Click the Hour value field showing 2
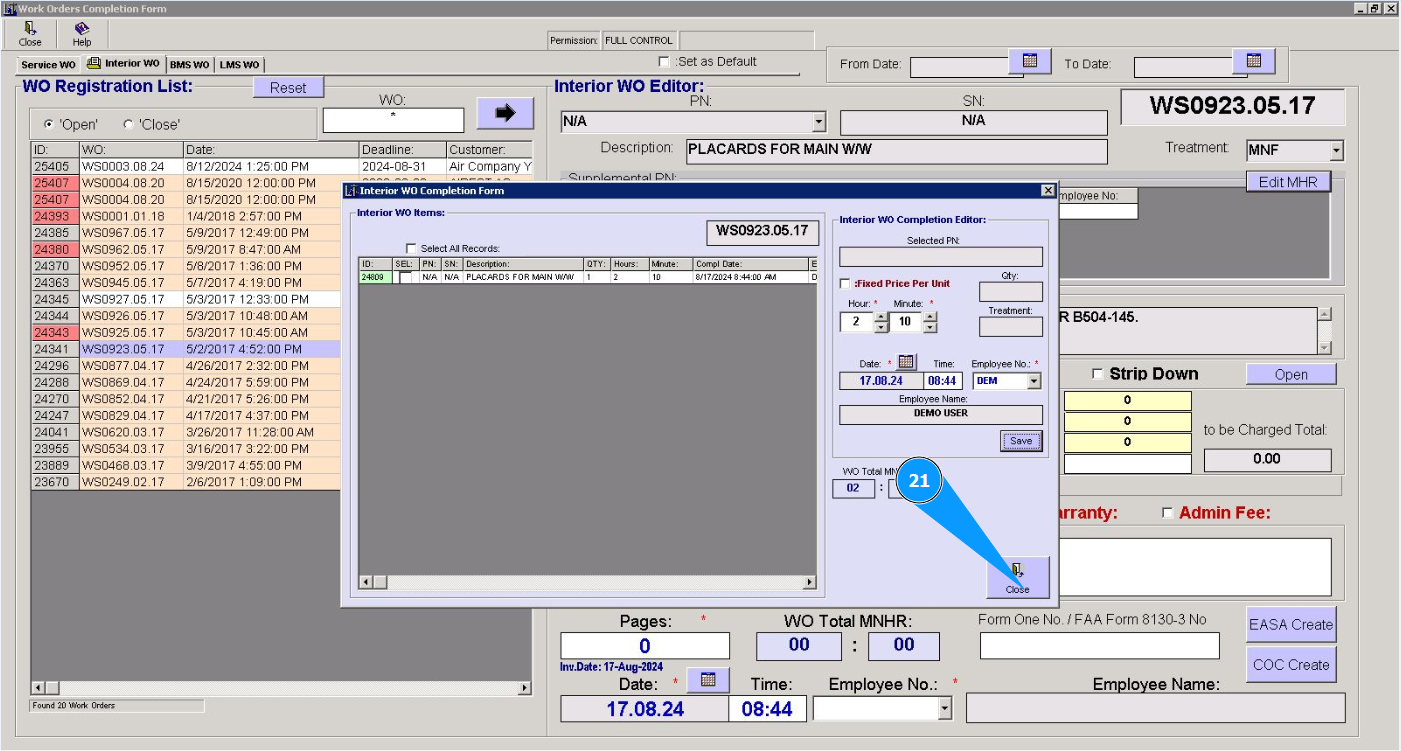The image size is (1401, 751). point(857,322)
